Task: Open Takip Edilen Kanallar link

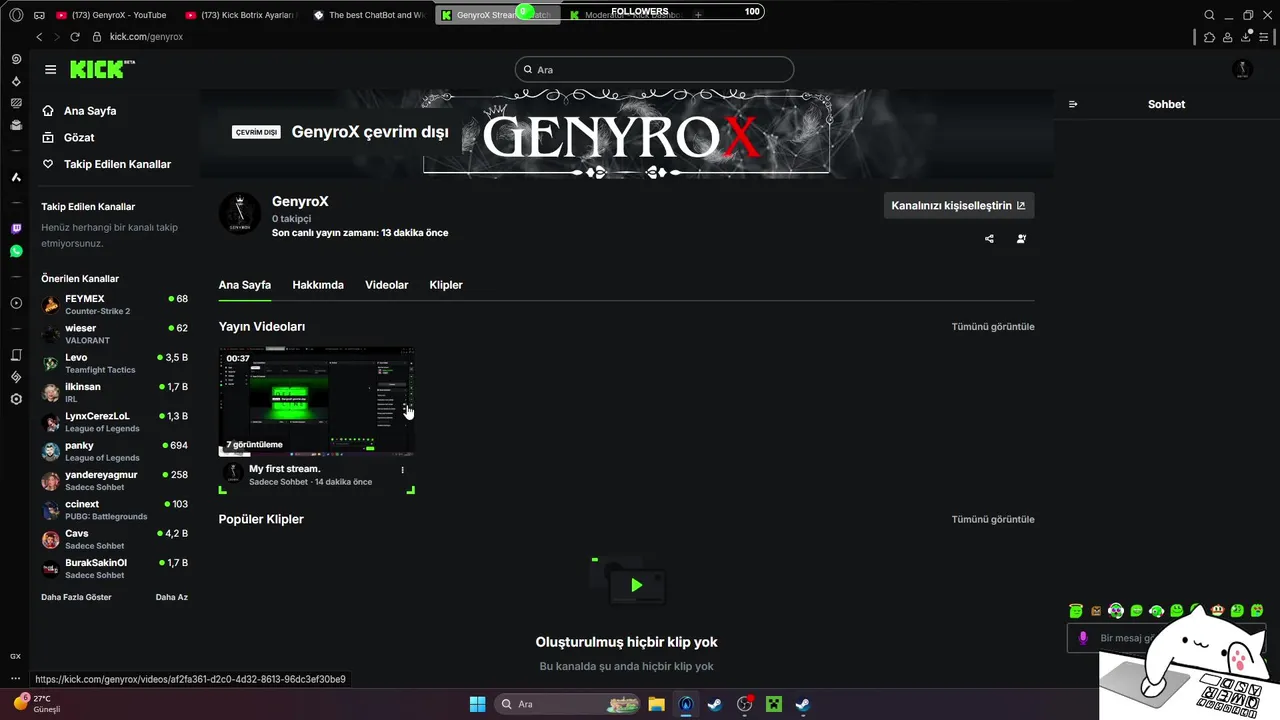Action: [117, 164]
